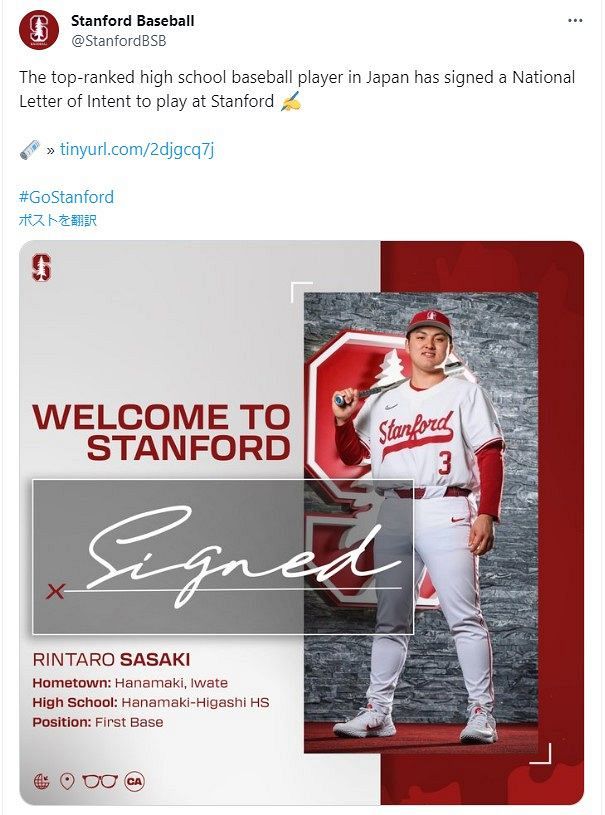Click the circled CA icon in the graphic

coord(135,781)
